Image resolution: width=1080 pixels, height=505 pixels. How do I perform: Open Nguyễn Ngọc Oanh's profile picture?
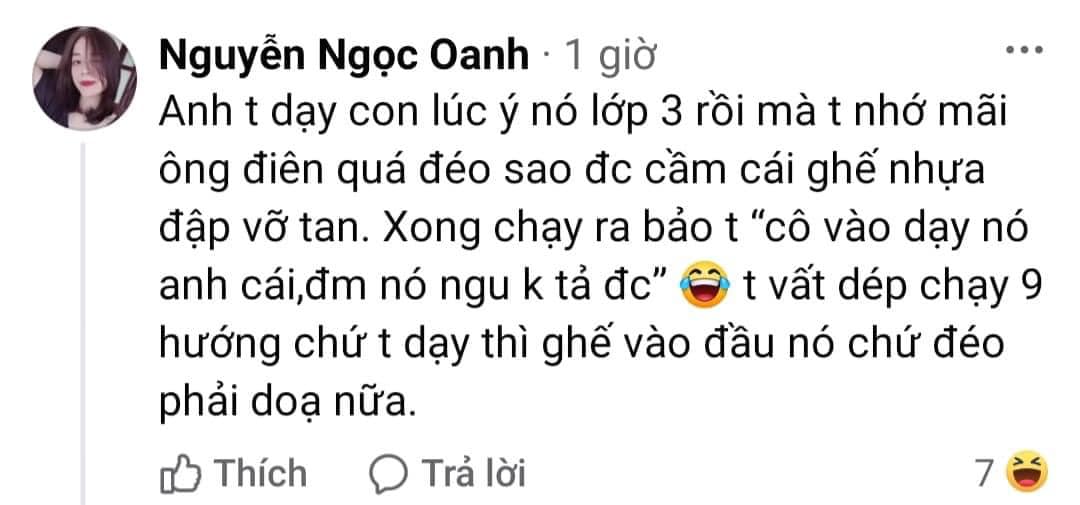pos(85,79)
